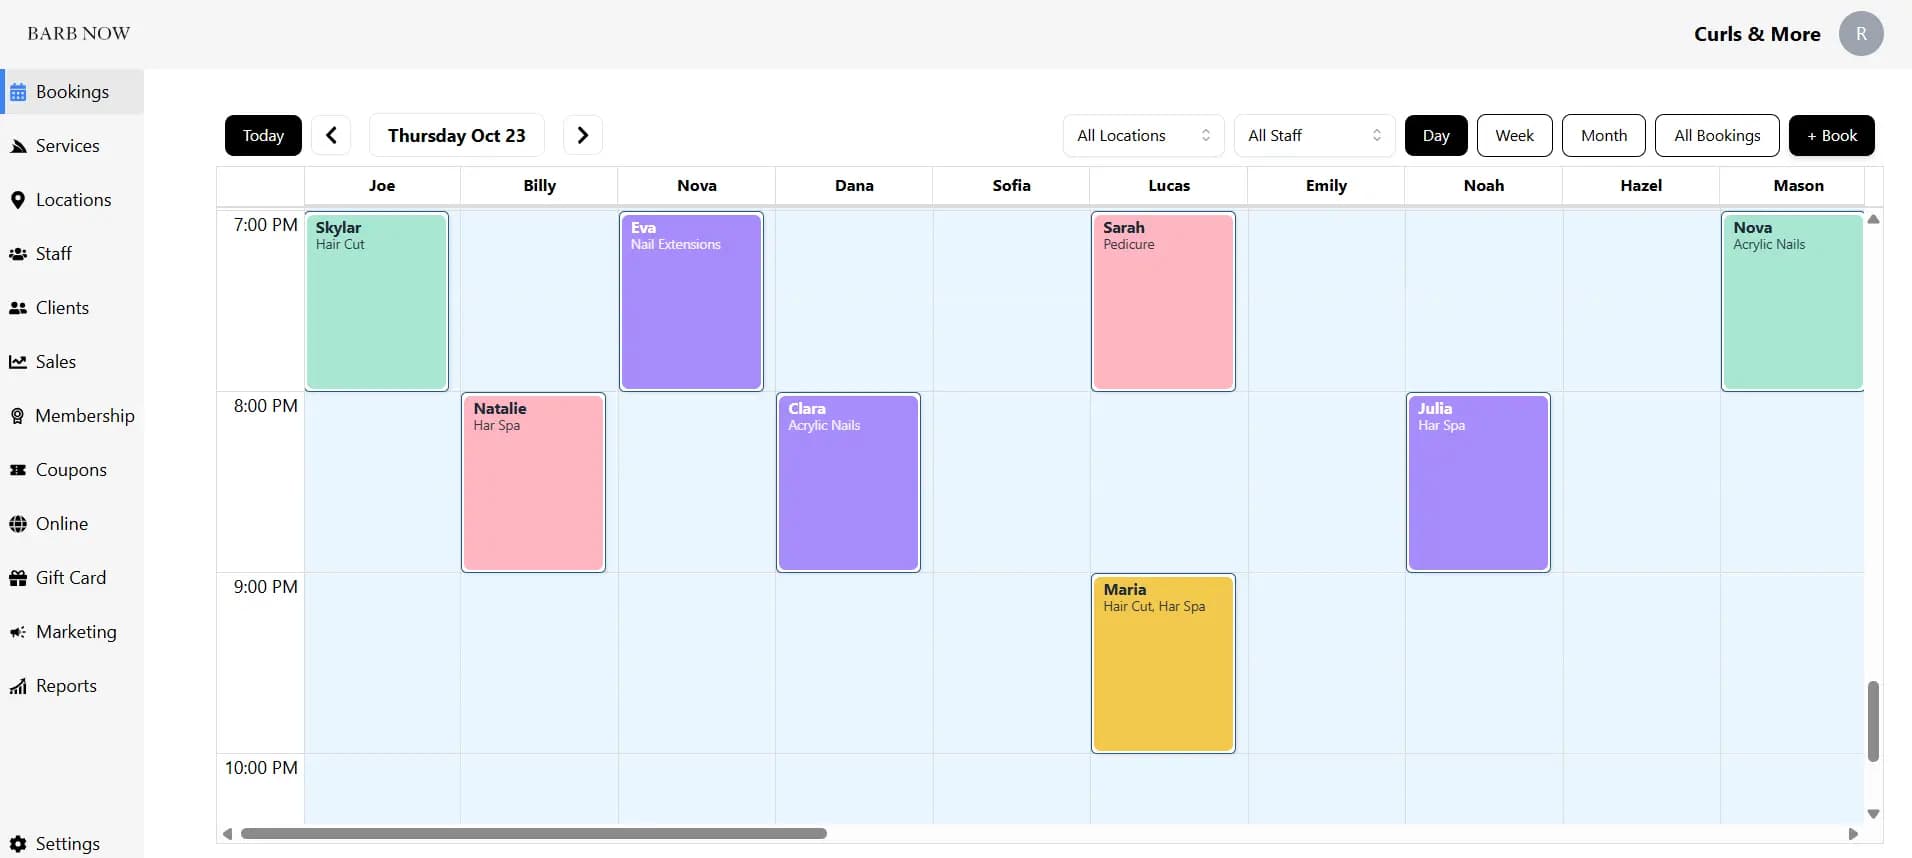Screen dimensions: 1912x858
Task: Open the Settings menu item label
Action: coord(68,844)
